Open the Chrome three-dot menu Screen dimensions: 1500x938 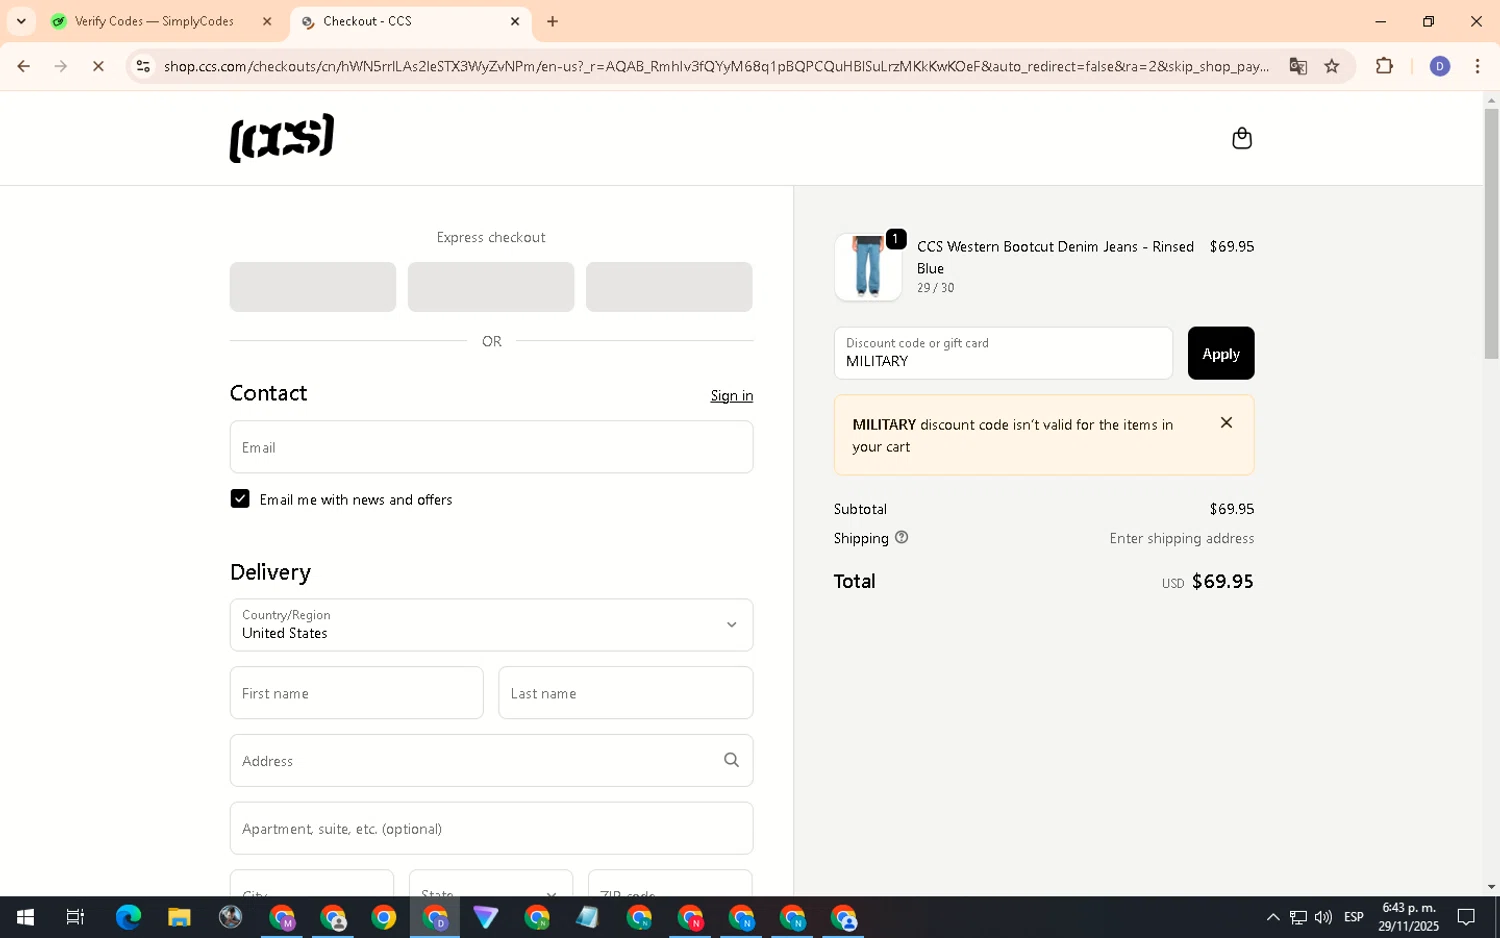pyautogui.click(x=1477, y=66)
